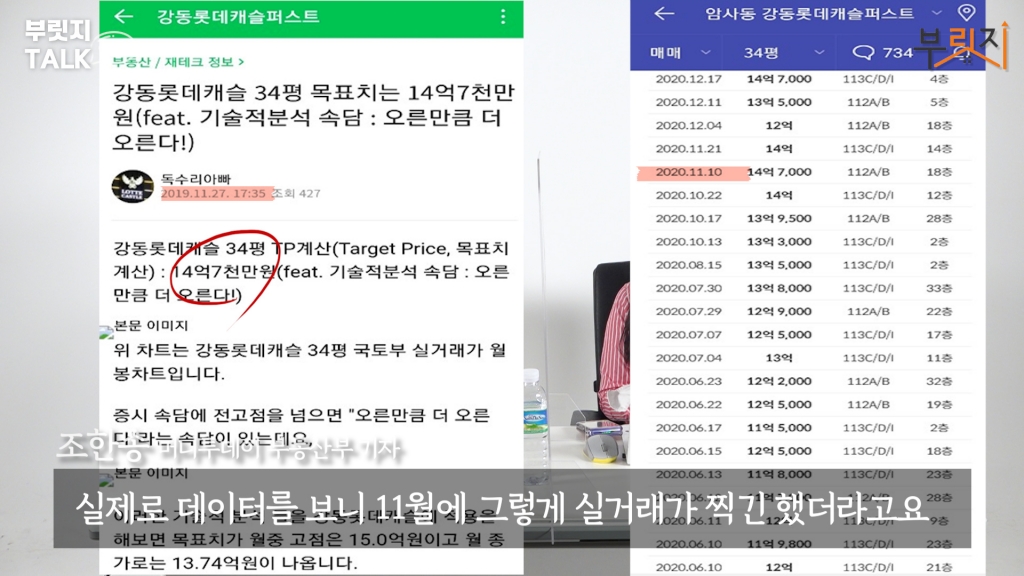Click the post date 2019.11.27. 17:35
Image resolution: width=1024 pixels, height=576 pixels.
[x=213, y=193]
